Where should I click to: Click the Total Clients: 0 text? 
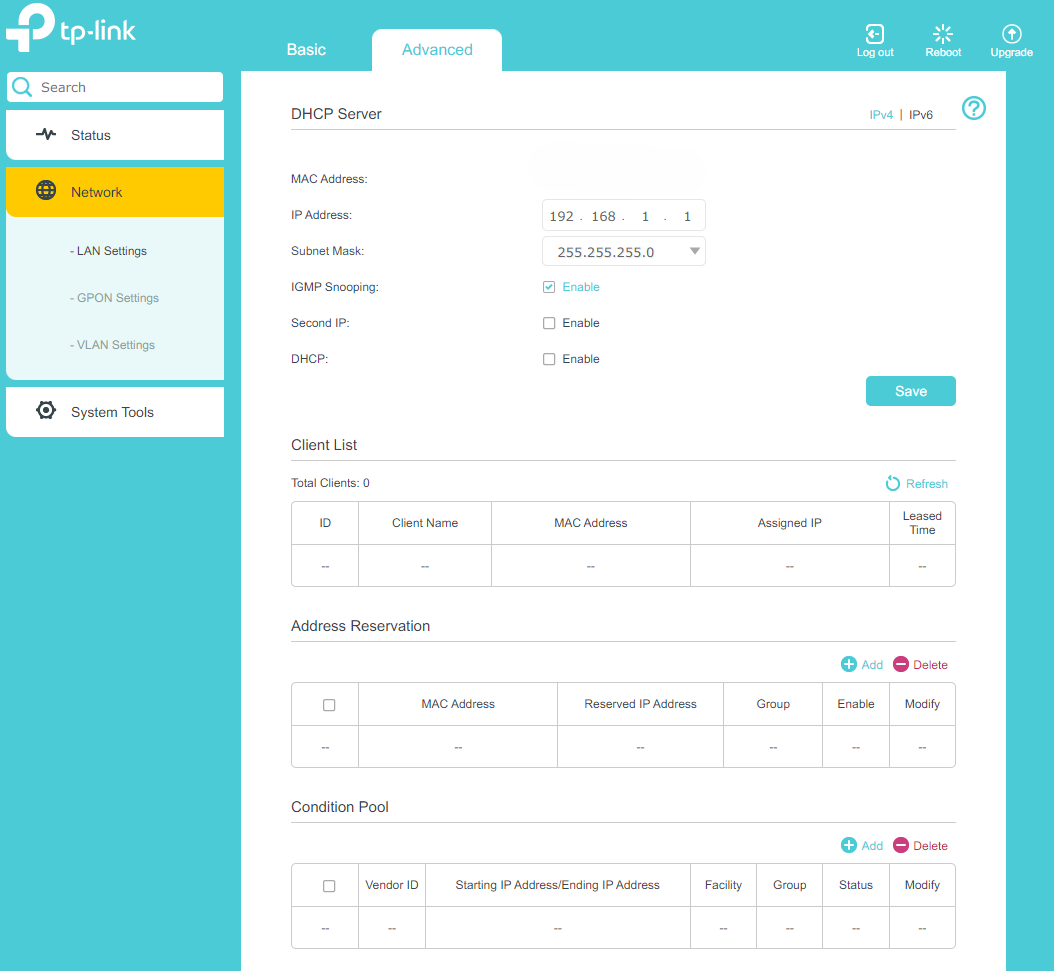[330, 483]
